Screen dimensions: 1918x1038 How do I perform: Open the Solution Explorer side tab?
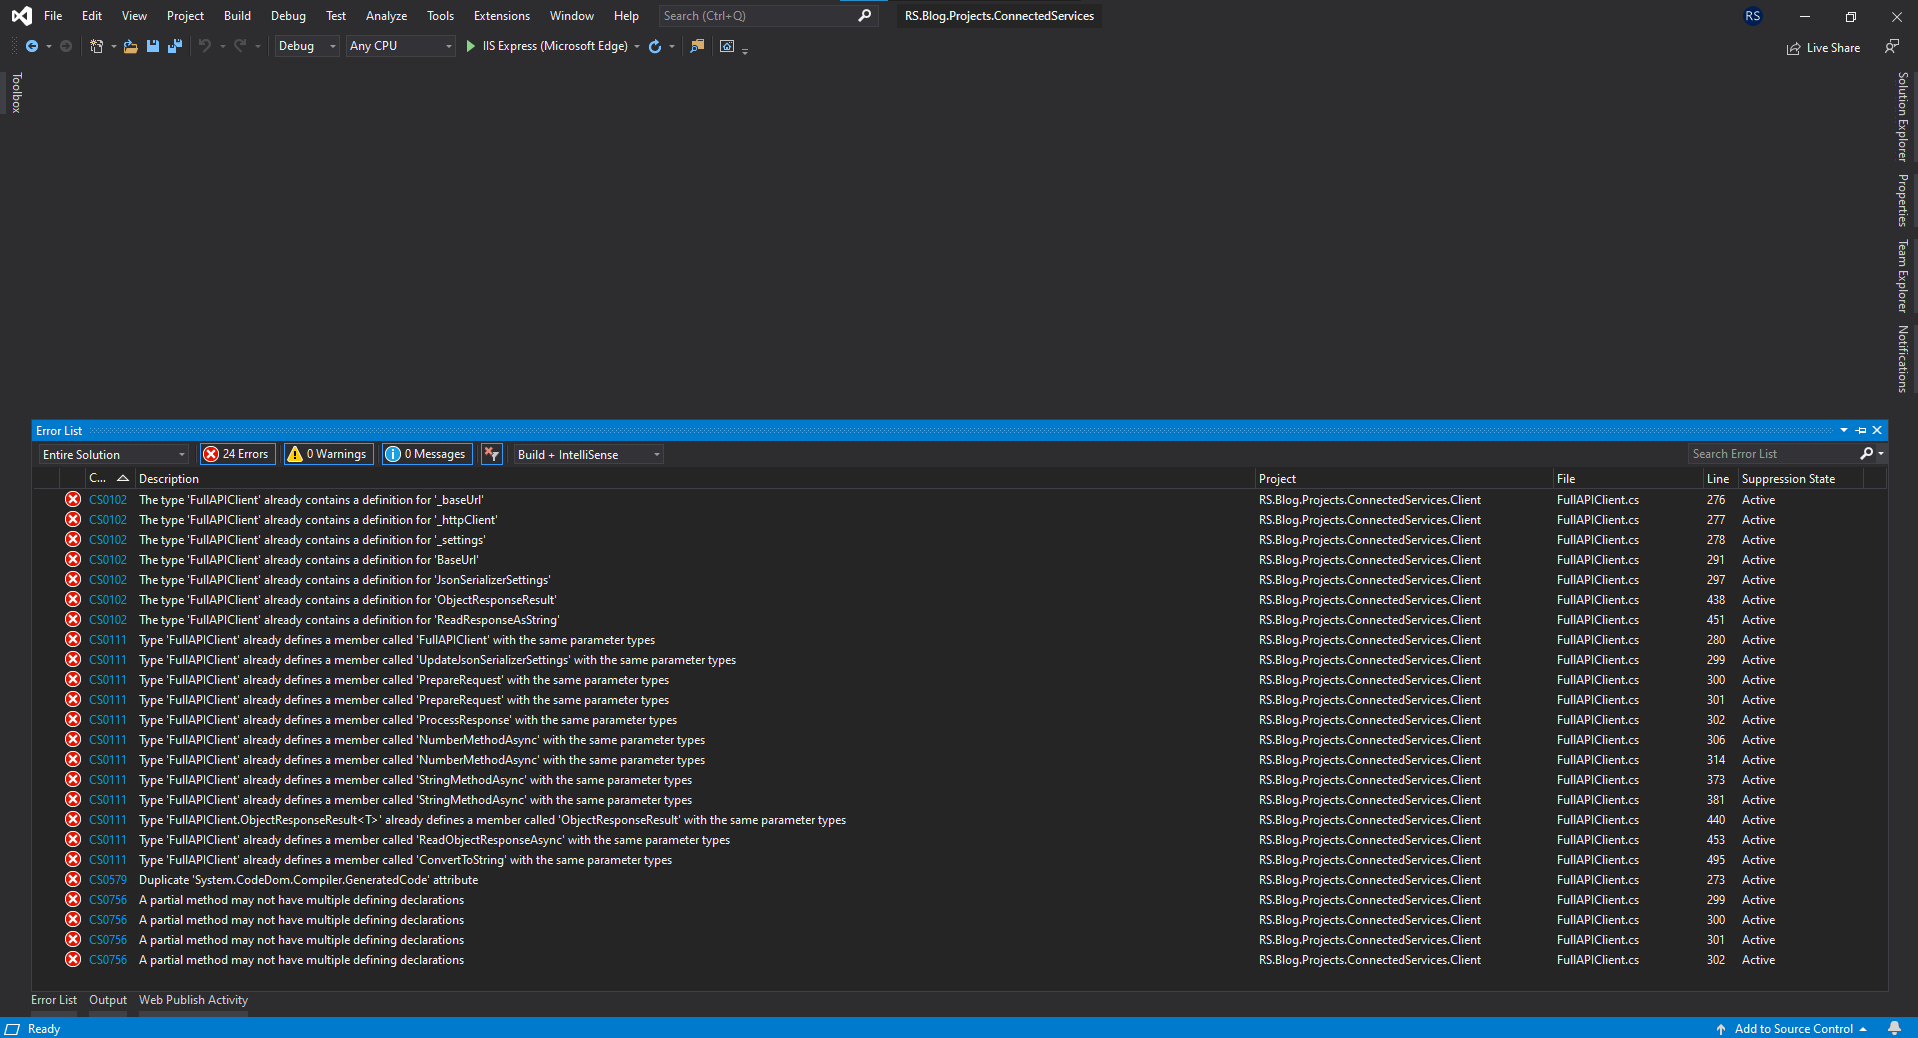pos(1903,117)
